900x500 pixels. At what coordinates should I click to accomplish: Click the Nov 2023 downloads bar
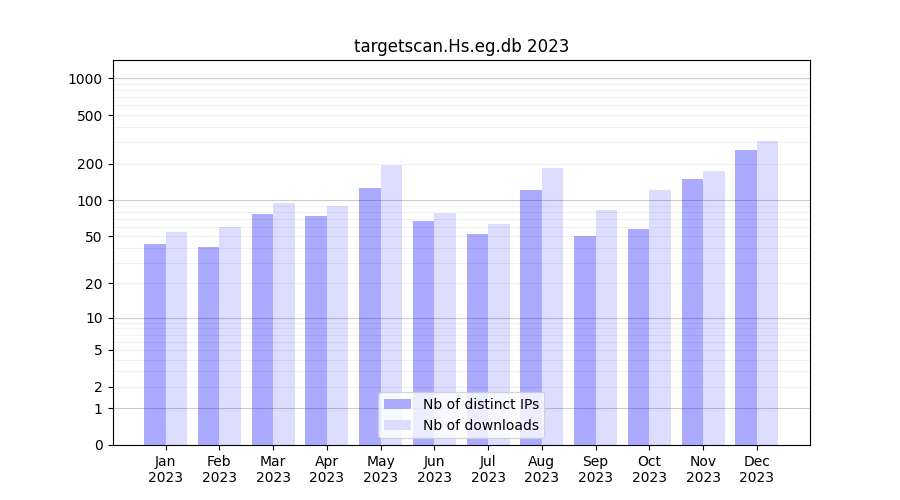pyautogui.click(x=714, y=308)
